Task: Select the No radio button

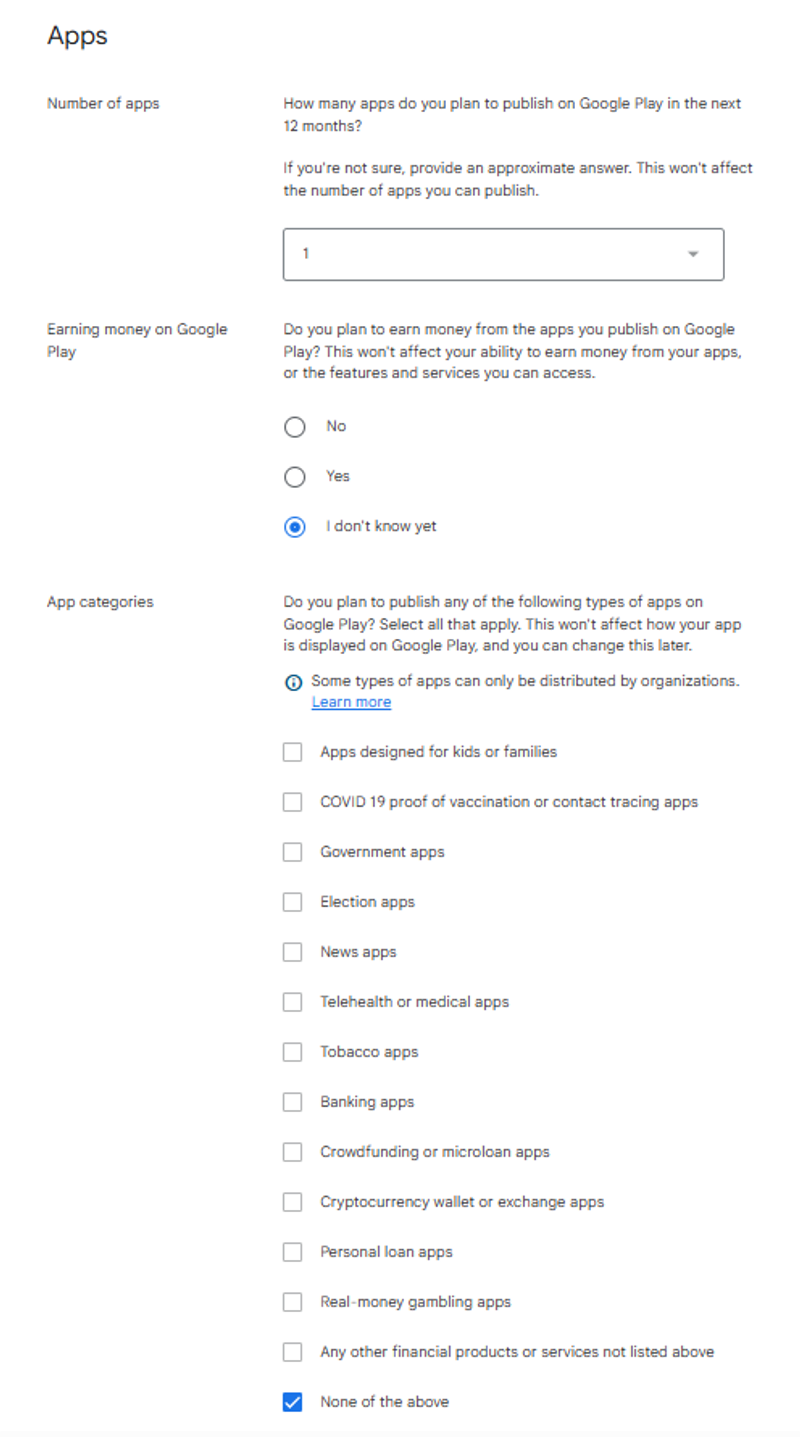Action: coord(294,427)
